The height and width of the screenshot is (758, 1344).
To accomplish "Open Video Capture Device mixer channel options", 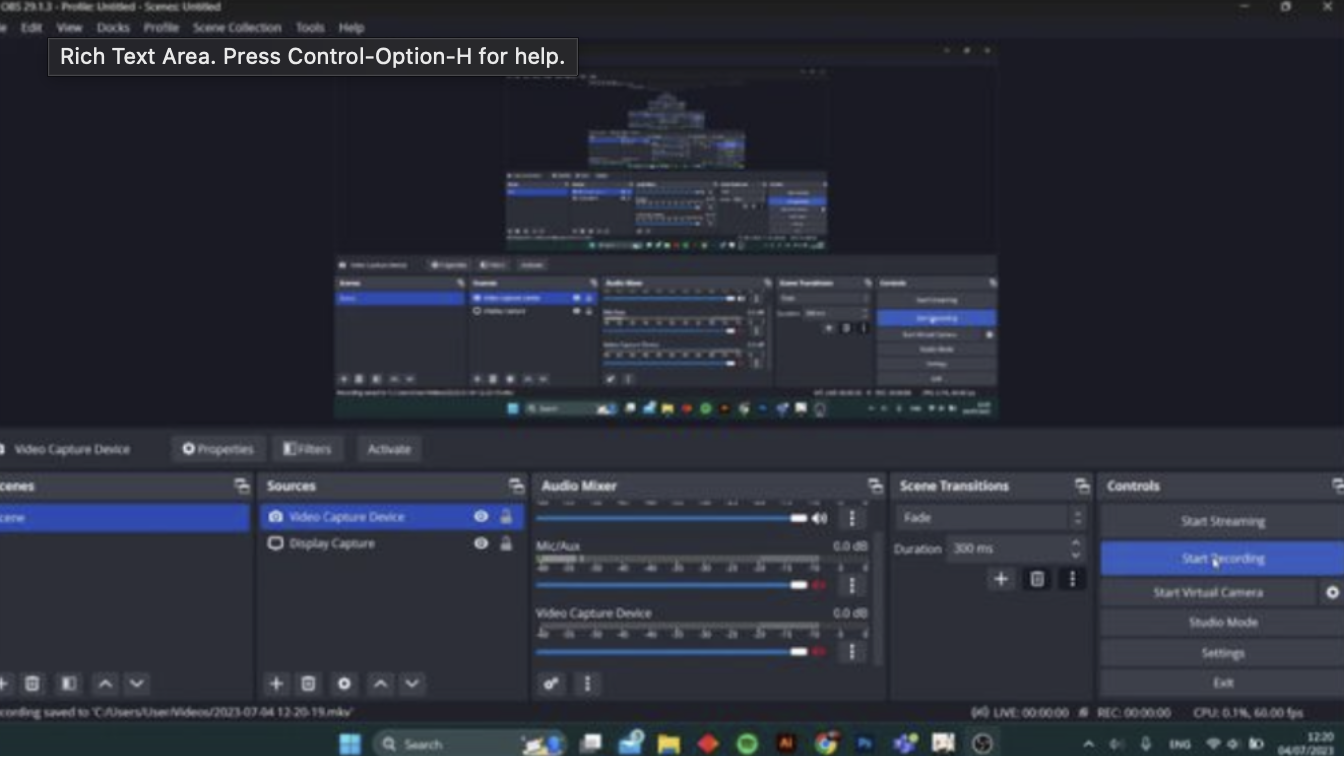I will coord(852,652).
